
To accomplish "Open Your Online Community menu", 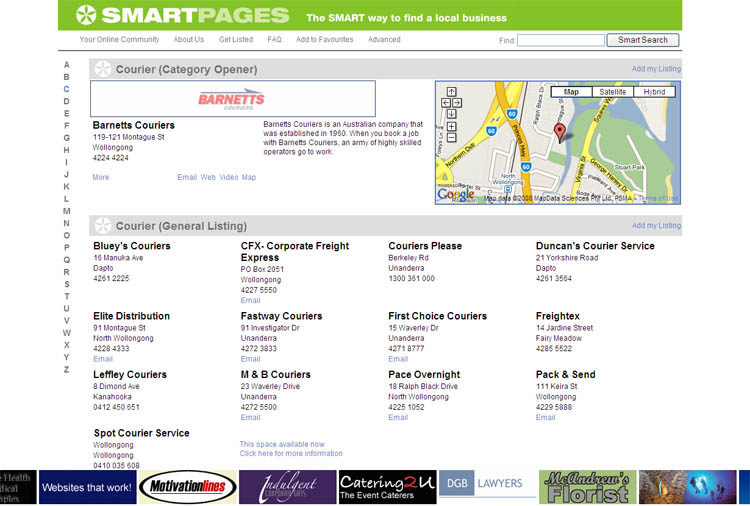I will click(119, 39).
